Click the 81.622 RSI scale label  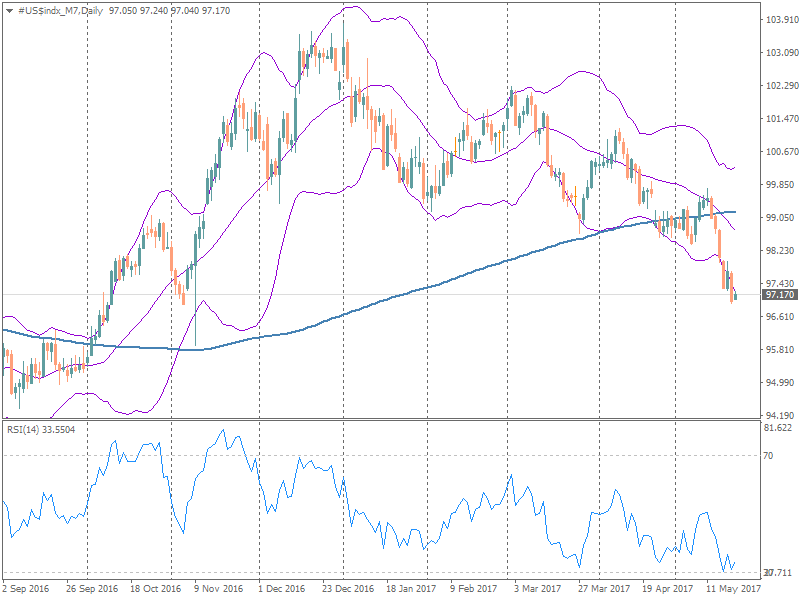click(777, 428)
